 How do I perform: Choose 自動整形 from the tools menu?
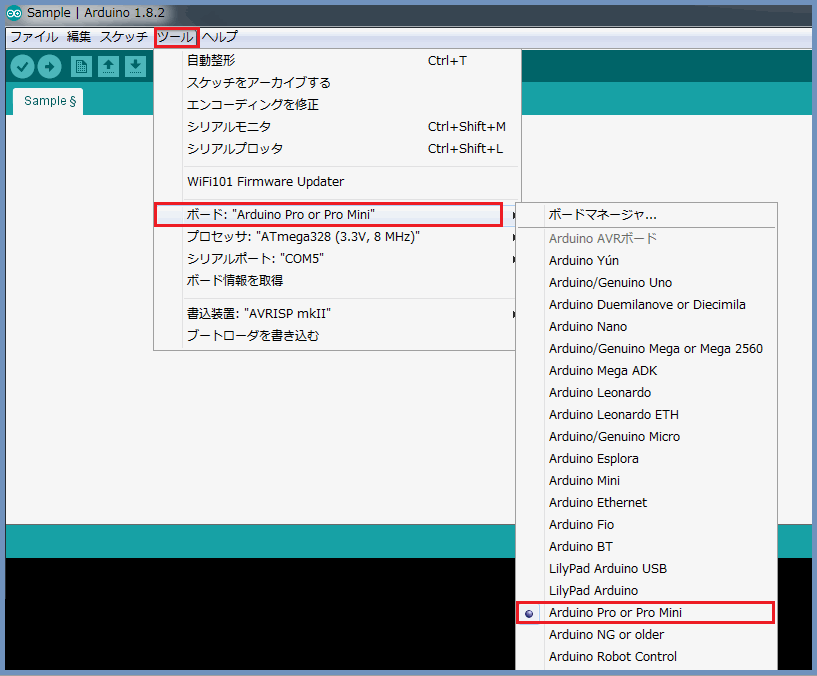(337, 61)
